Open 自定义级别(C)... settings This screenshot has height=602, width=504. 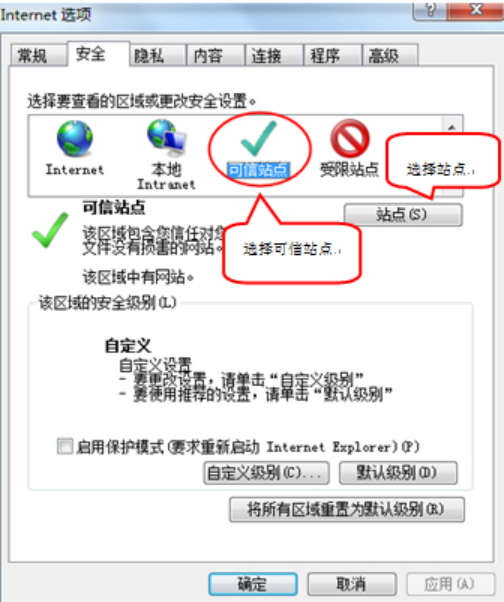[x=266, y=473]
